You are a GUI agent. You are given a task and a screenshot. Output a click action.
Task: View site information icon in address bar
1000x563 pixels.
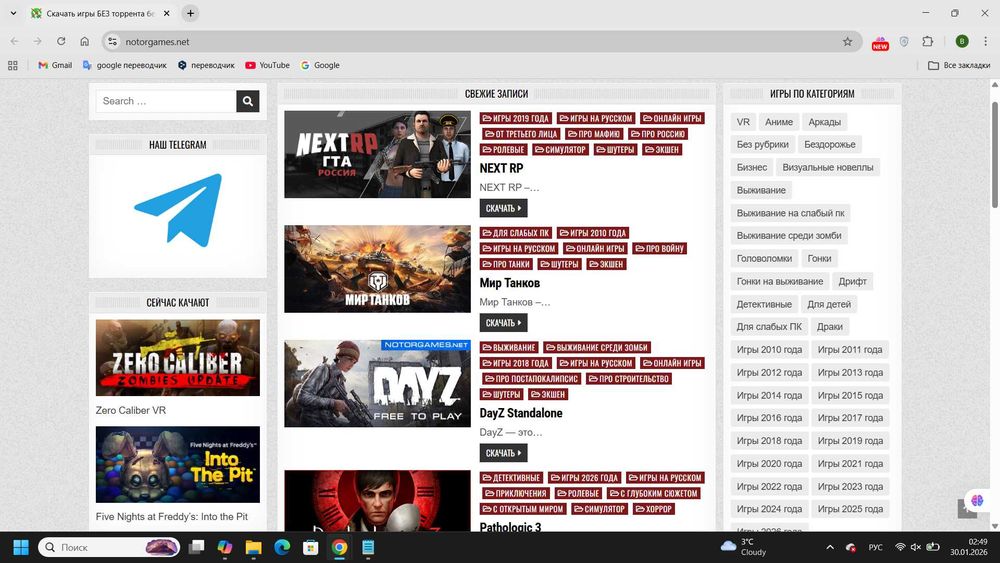tap(113, 41)
